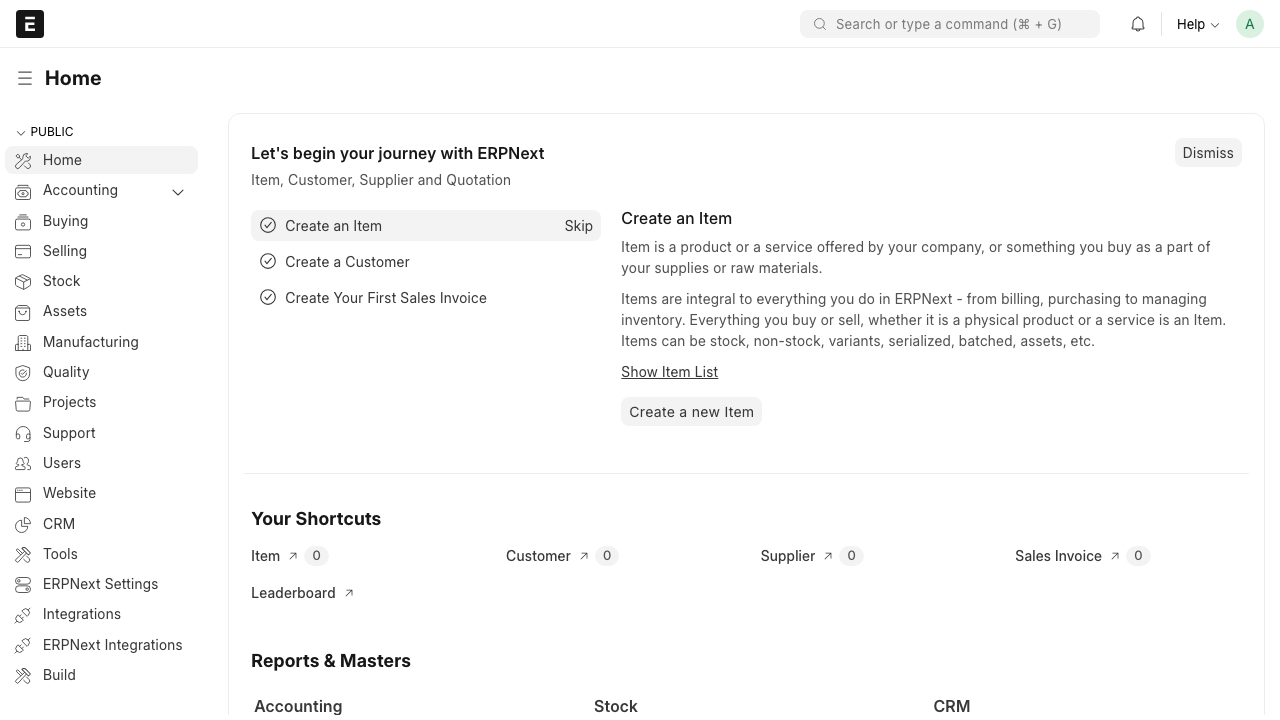Toggle the Create an Item step checkmark
The height and width of the screenshot is (720, 1280).
[x=268, y=226]
